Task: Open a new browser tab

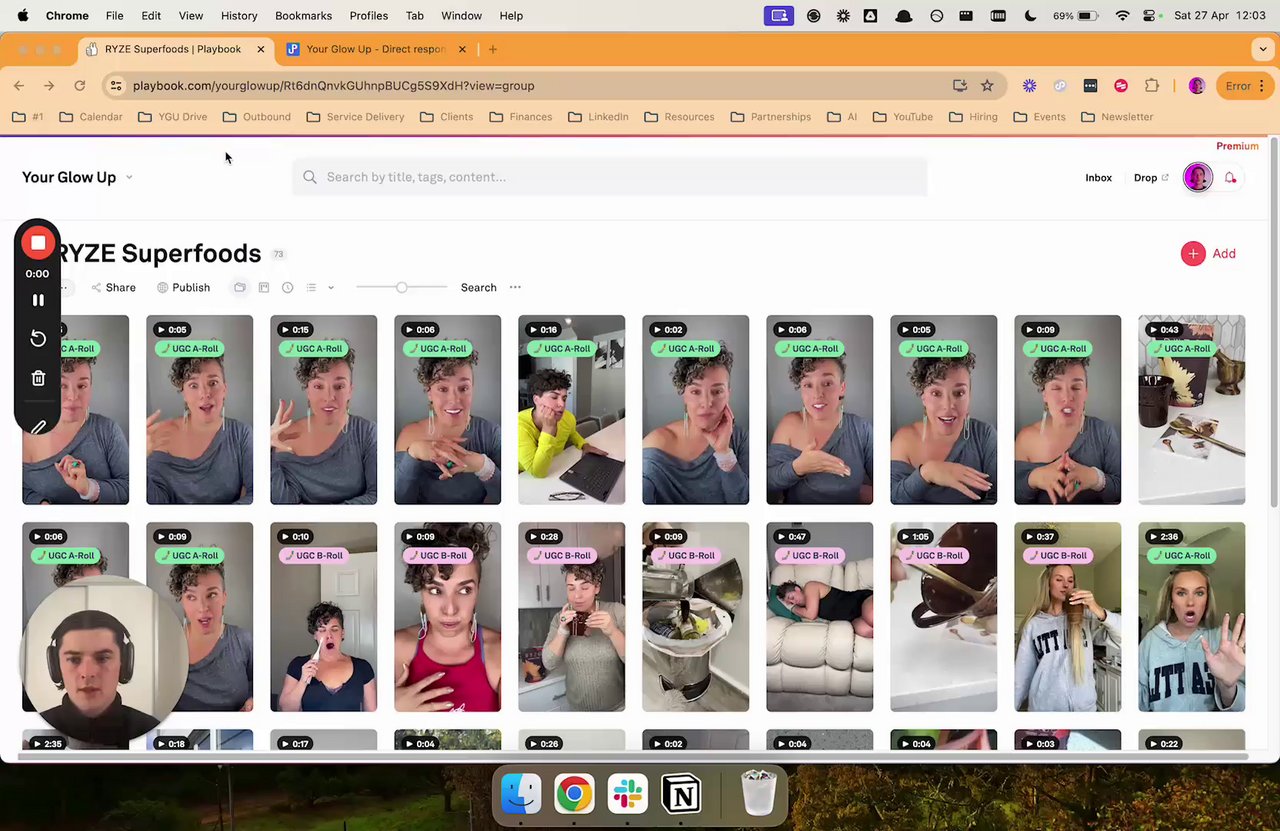Action: pos(493,49)
